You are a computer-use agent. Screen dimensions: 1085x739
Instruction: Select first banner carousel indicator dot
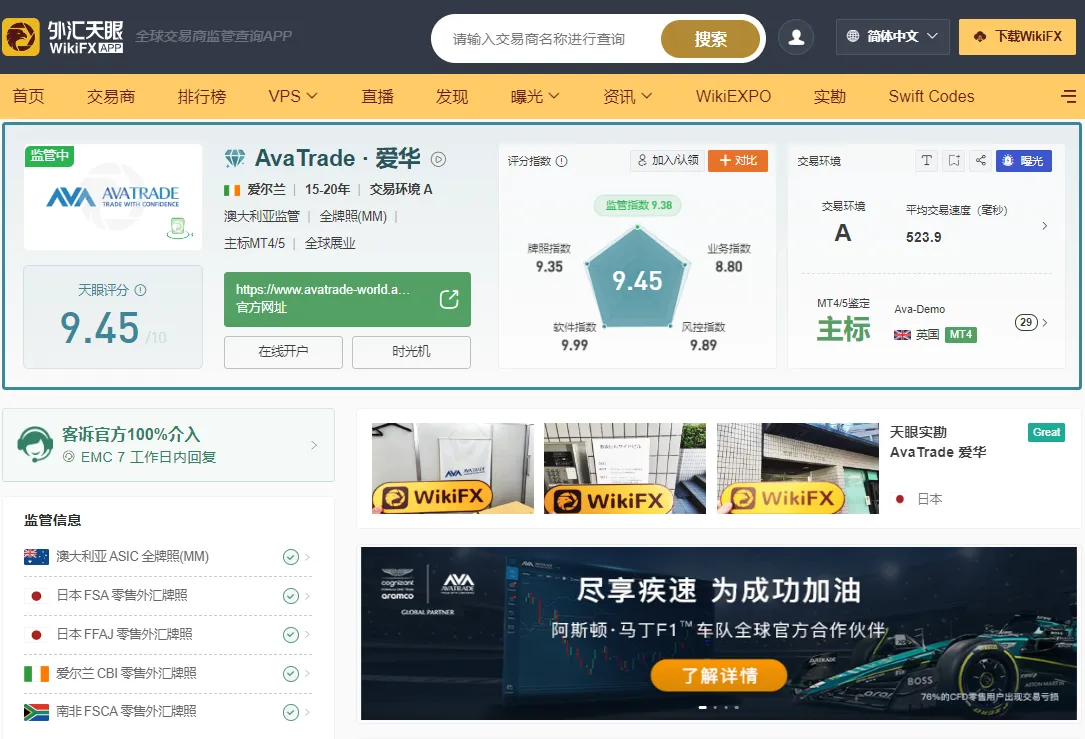pos(702,707)
